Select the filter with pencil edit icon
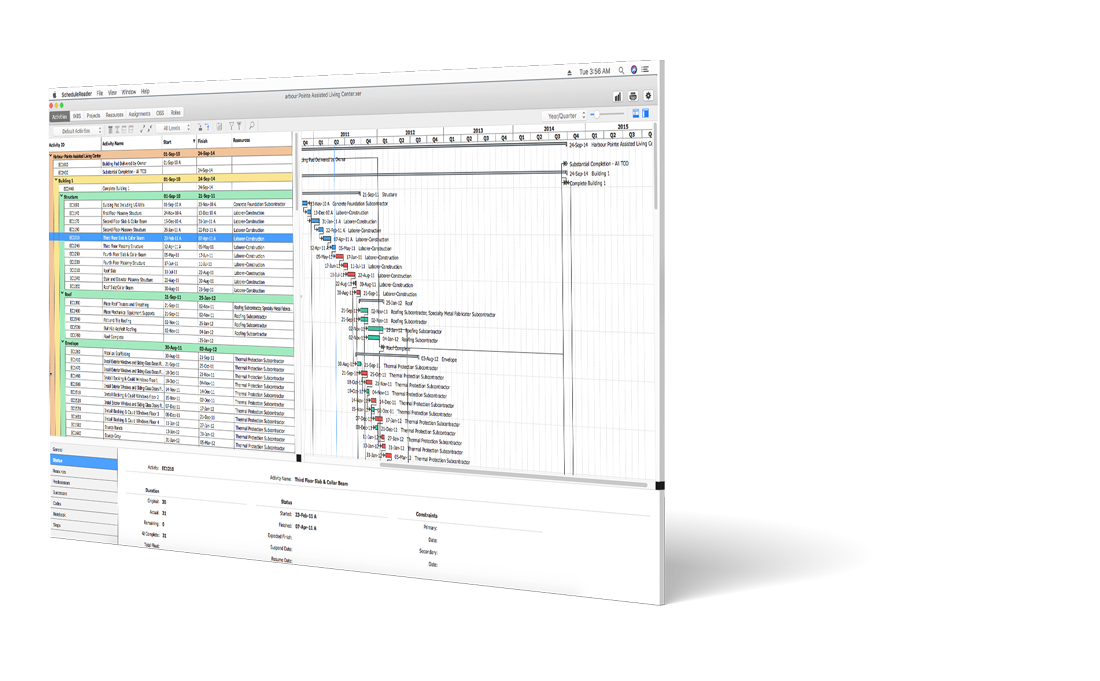The width and height of the screenshot is (1100, 681). [x=240, y=127]
